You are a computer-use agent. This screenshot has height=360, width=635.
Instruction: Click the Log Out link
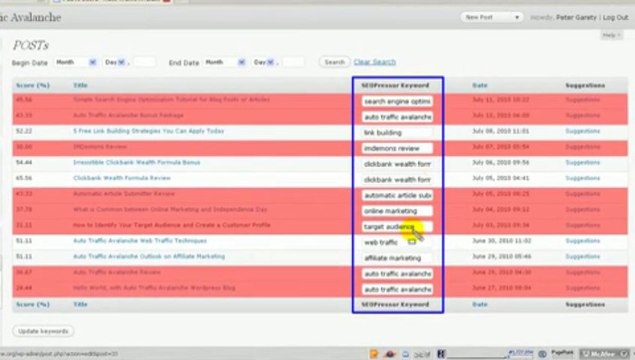[616, 17]
